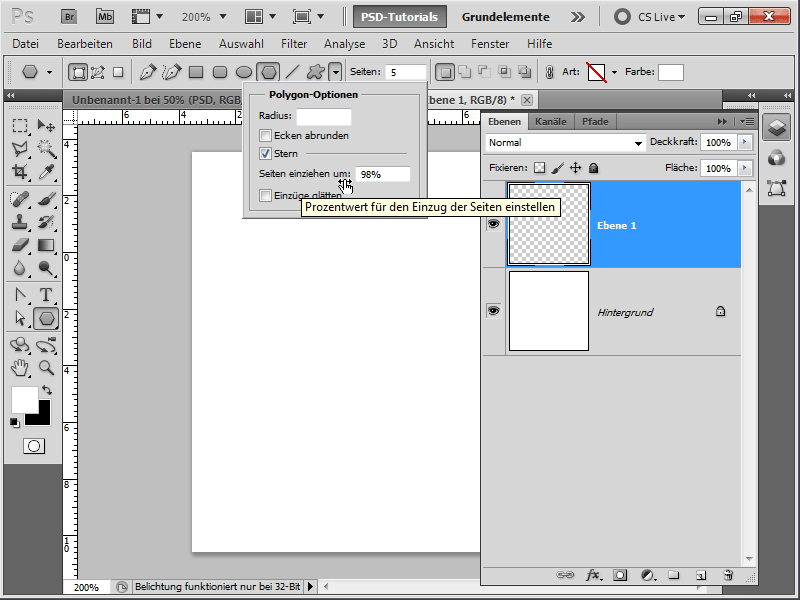Click the foreground color swatch
This screenshot has width=800, height=600.
pyautogui.click(x=24, y=400)
